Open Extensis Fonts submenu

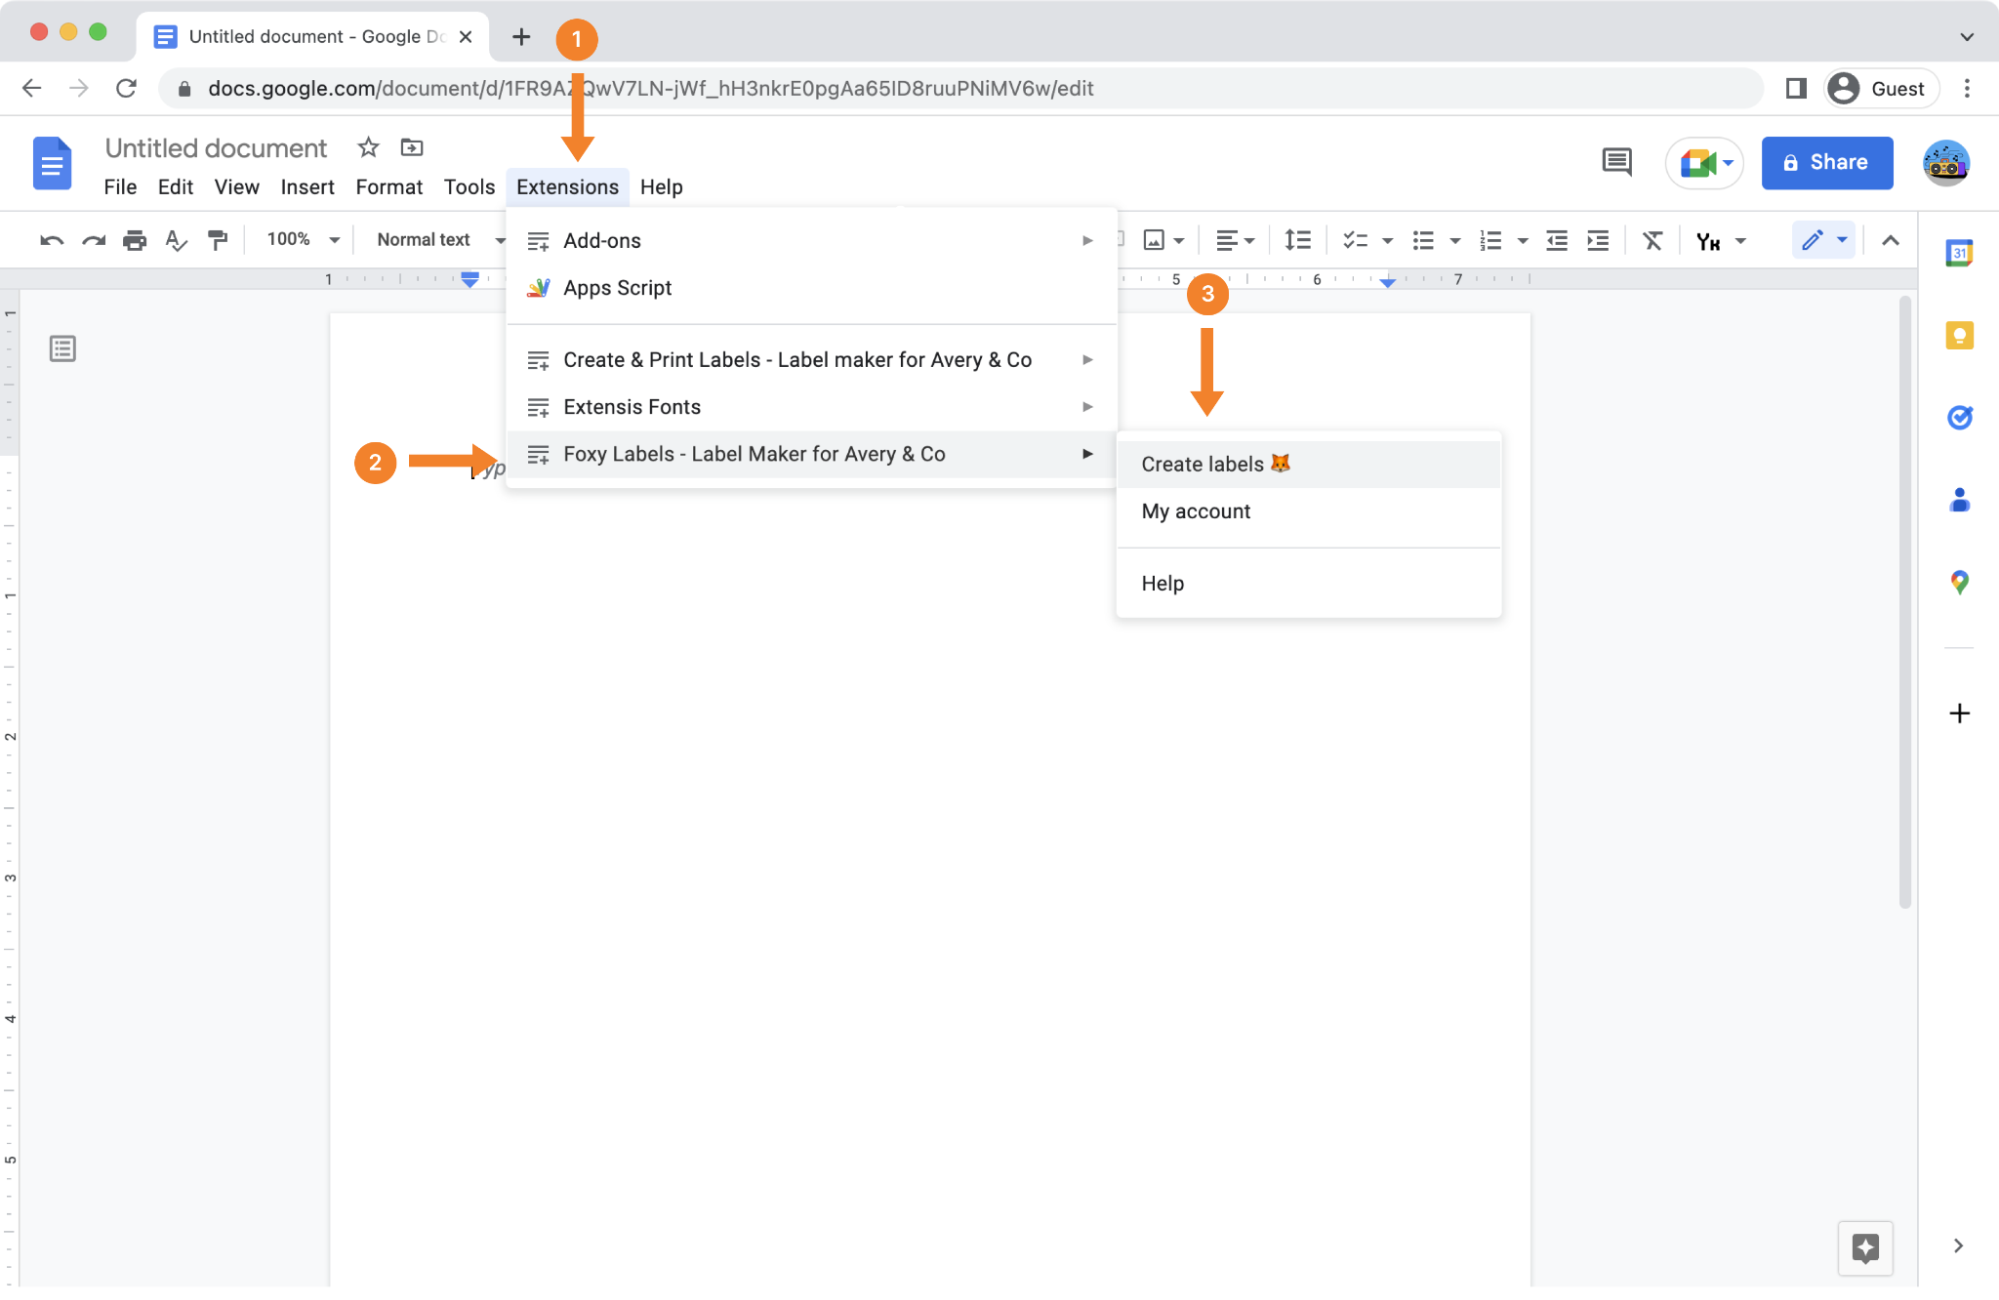pos(811,407)
